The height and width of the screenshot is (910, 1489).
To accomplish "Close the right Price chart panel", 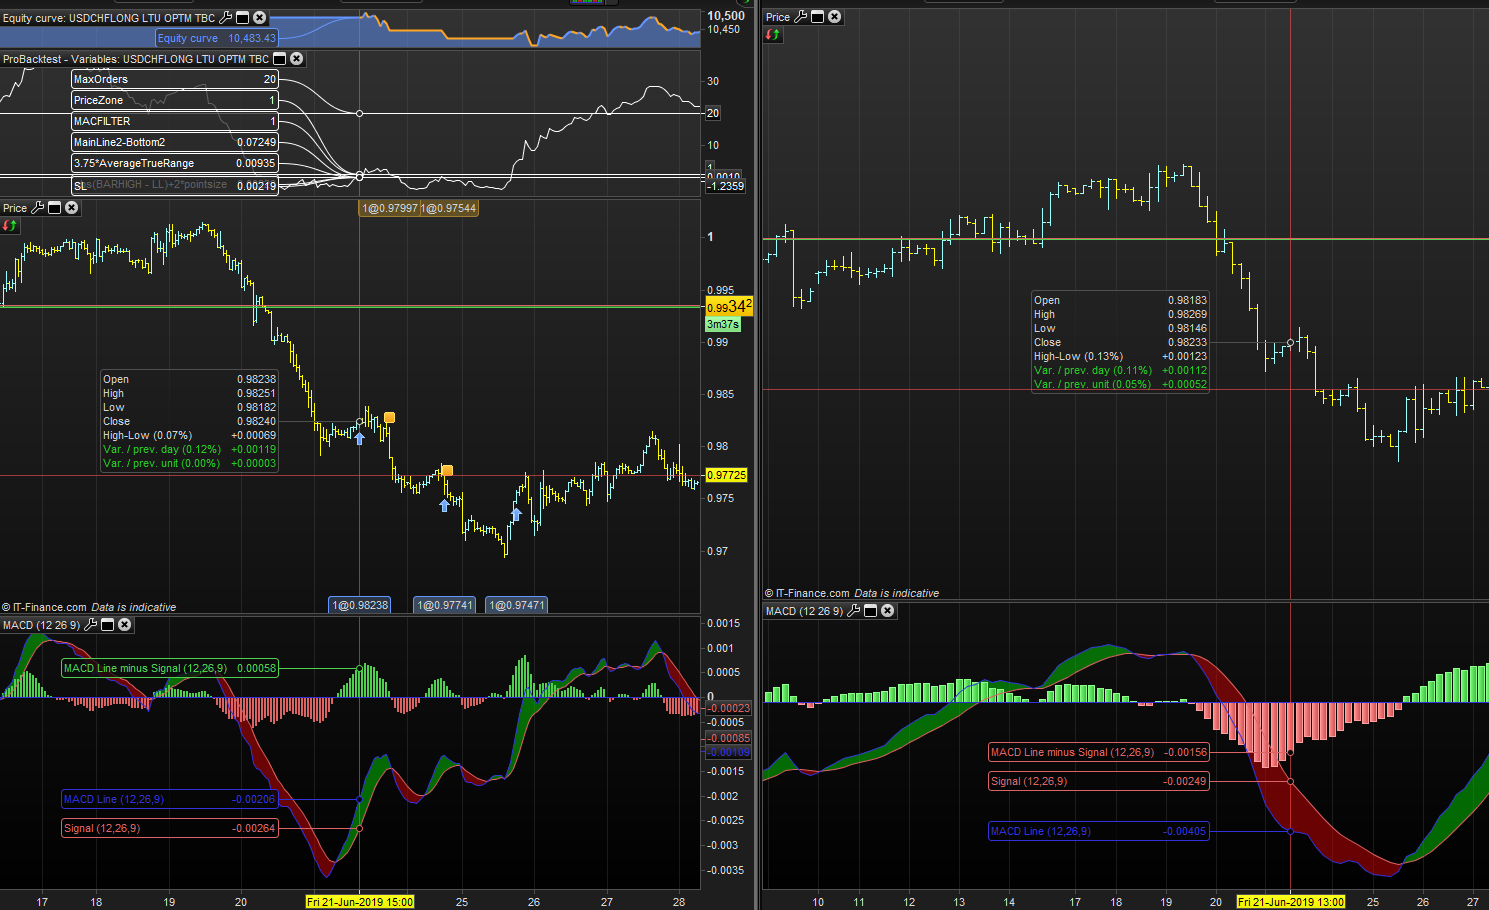I will pyautogui.click(x=835, y=17).
